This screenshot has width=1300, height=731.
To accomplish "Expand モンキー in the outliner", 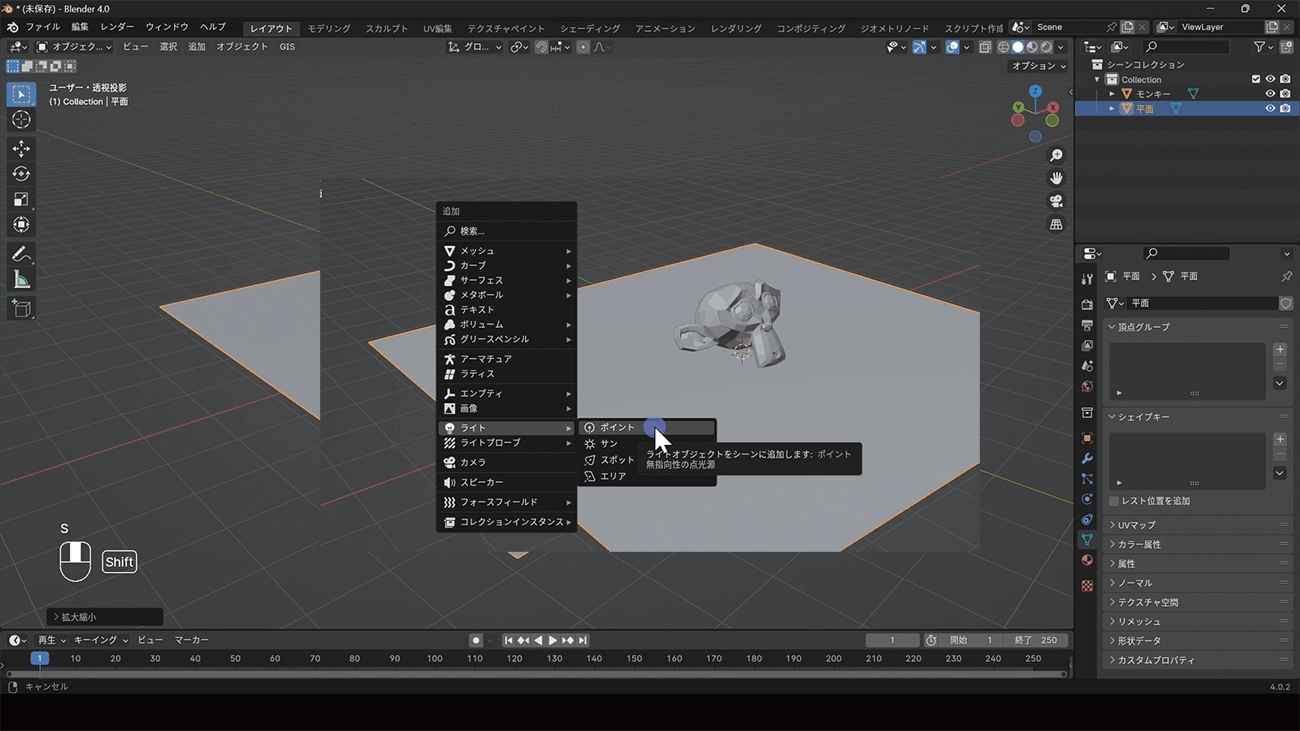I will 1112,94.
